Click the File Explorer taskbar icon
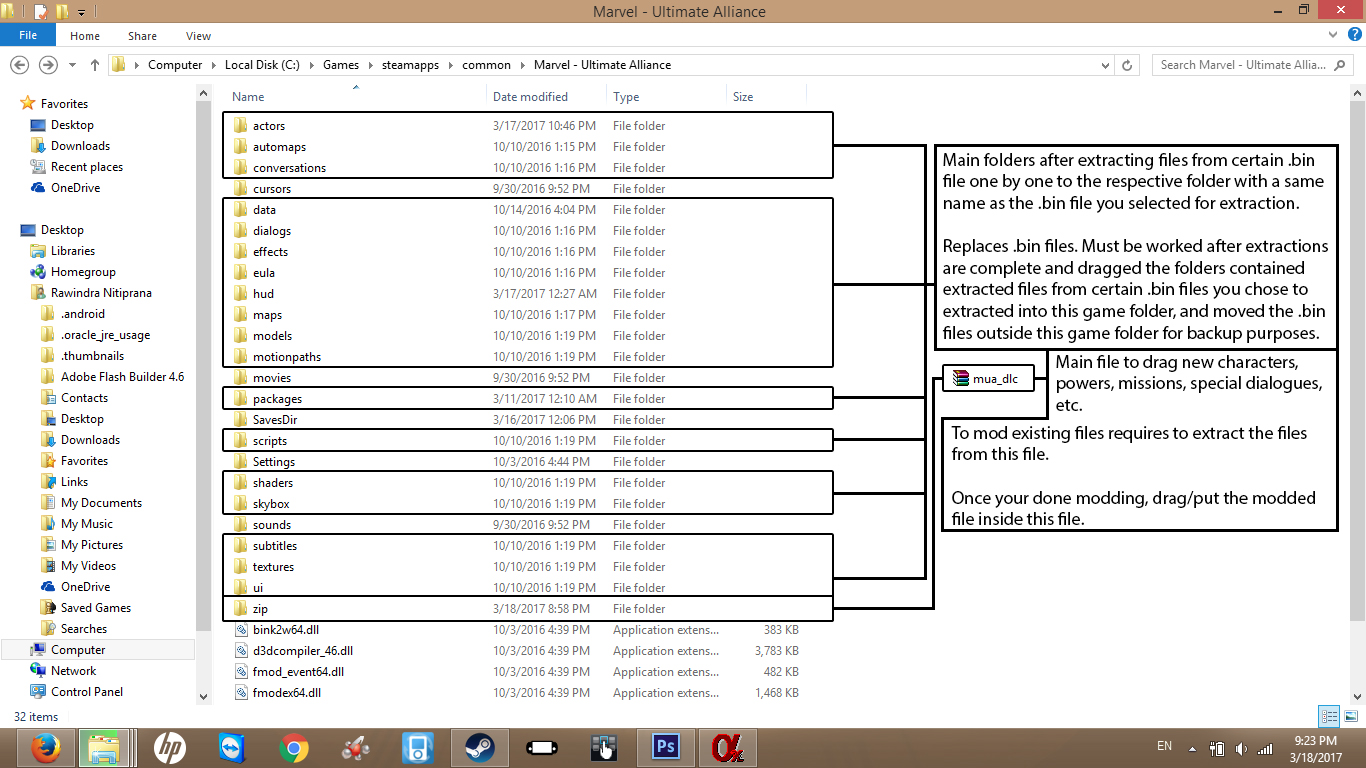 pos(103,748)
